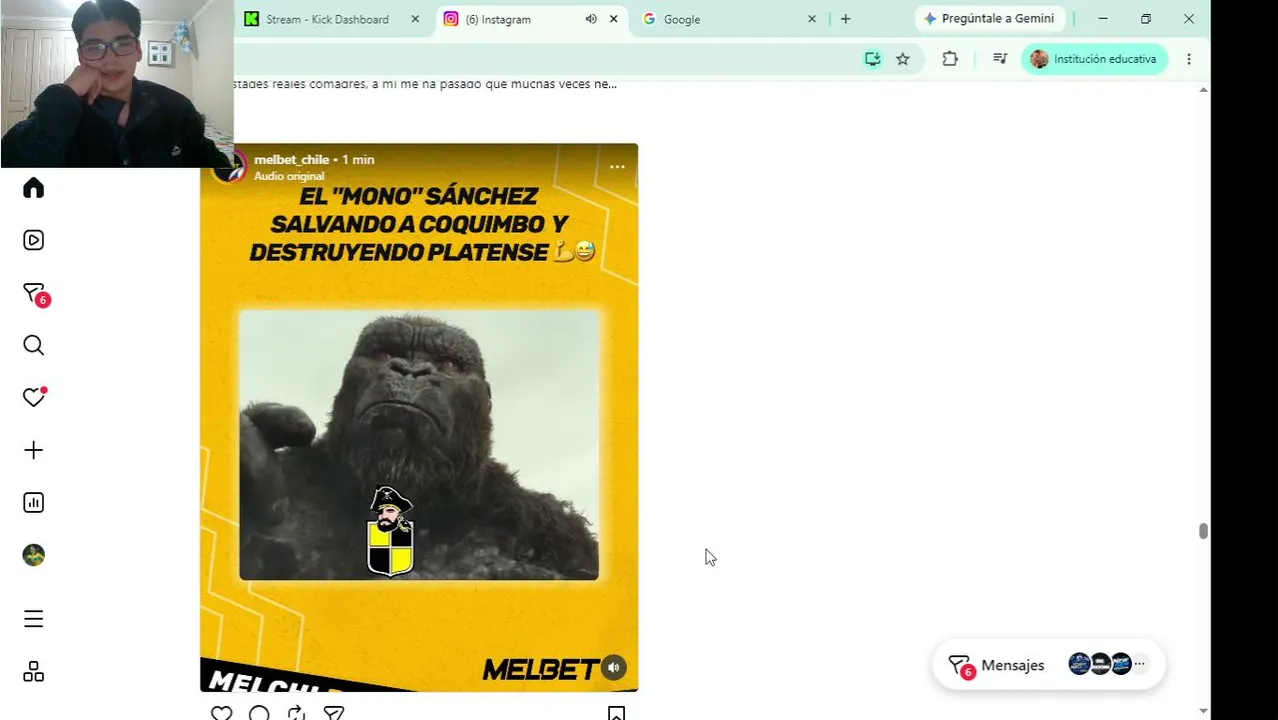
Task: Create a new post with plus icon
Action: [33, 450]
